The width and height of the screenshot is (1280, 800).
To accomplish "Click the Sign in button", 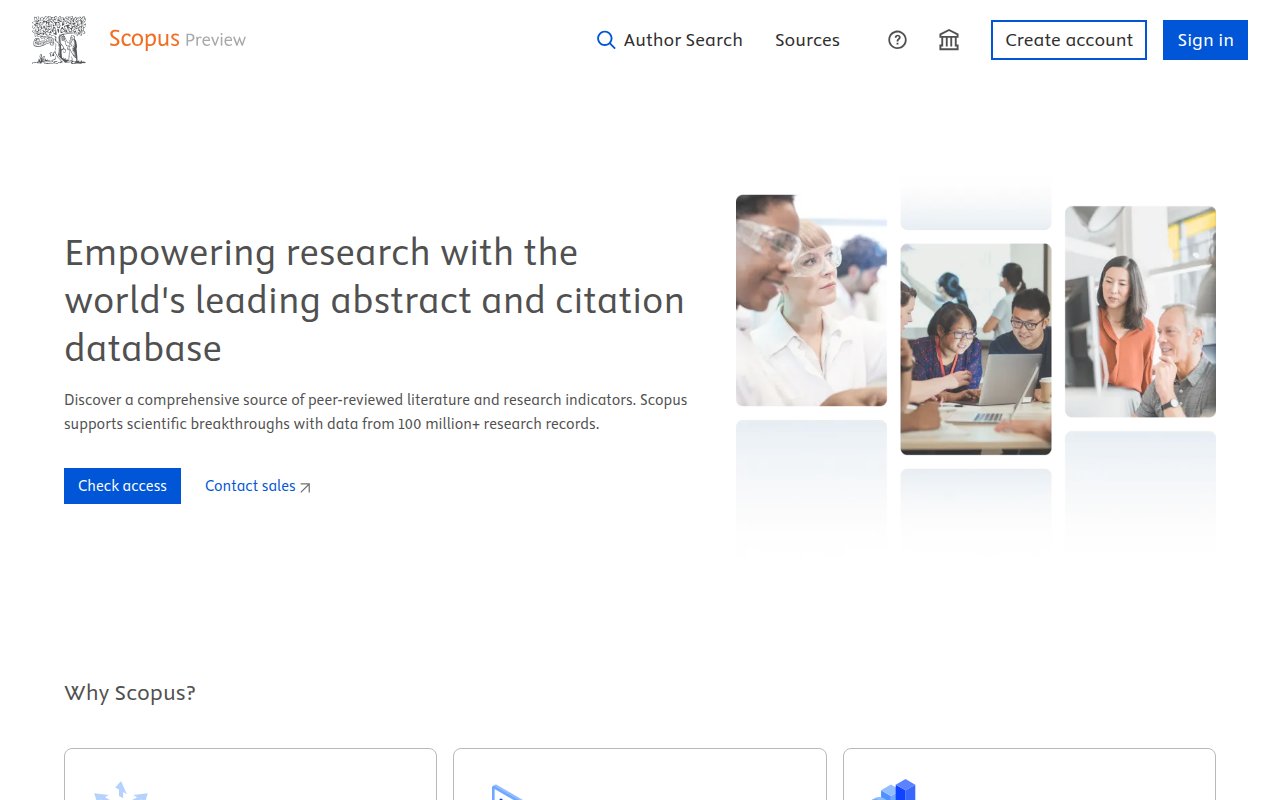I will point(1205,40).
